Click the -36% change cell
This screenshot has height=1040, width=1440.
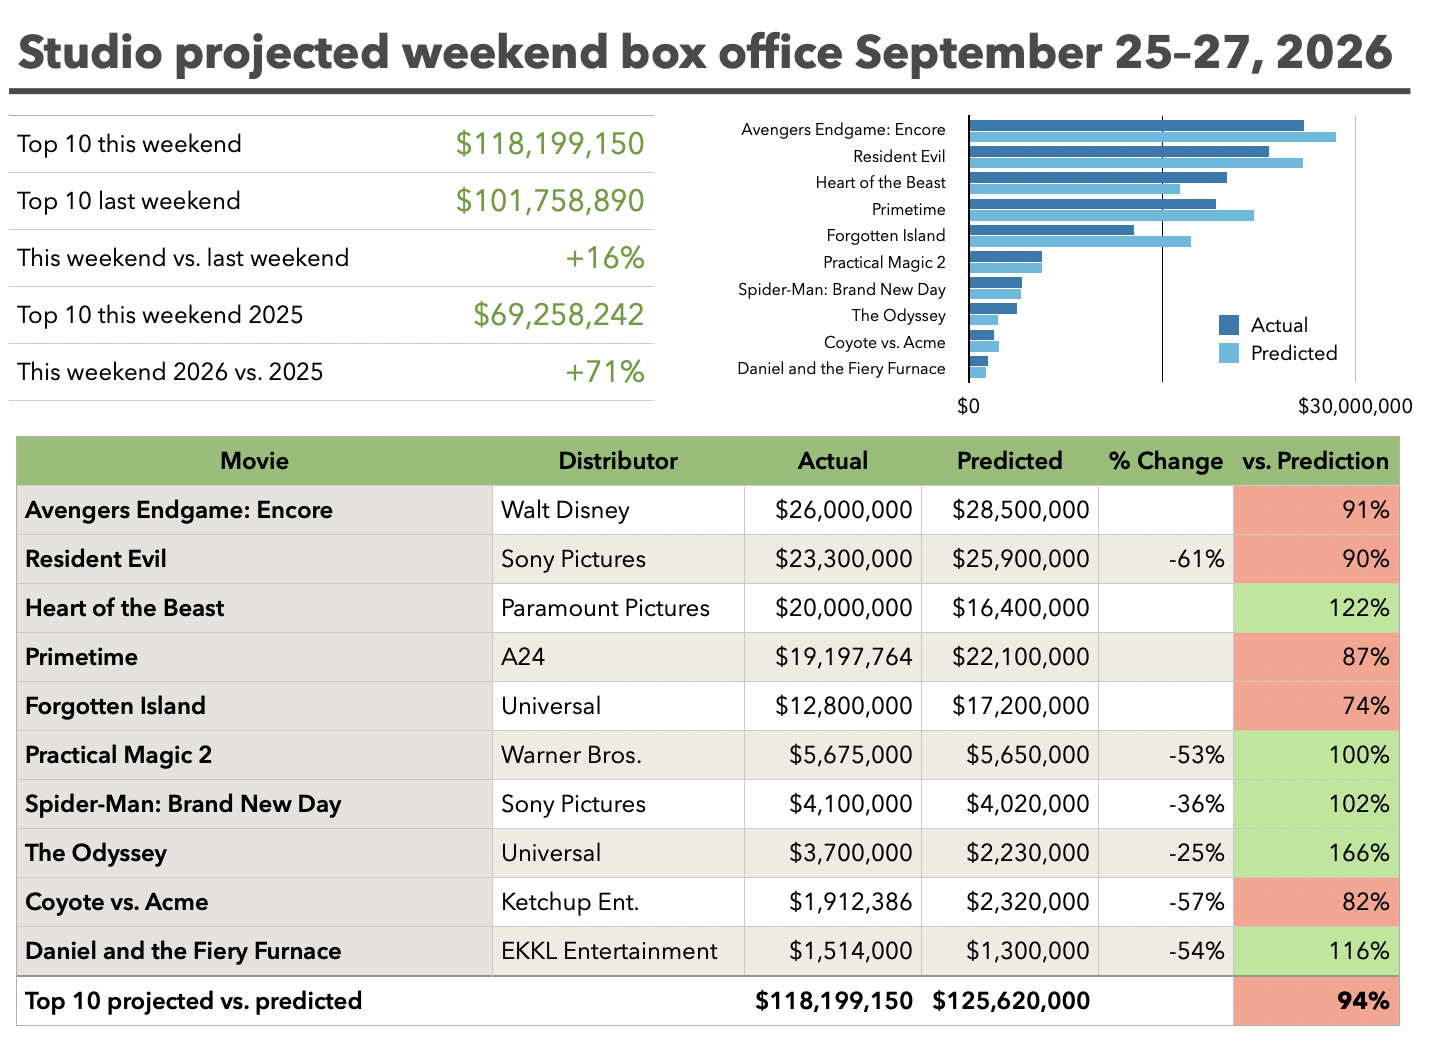(x=1166, y=804)
